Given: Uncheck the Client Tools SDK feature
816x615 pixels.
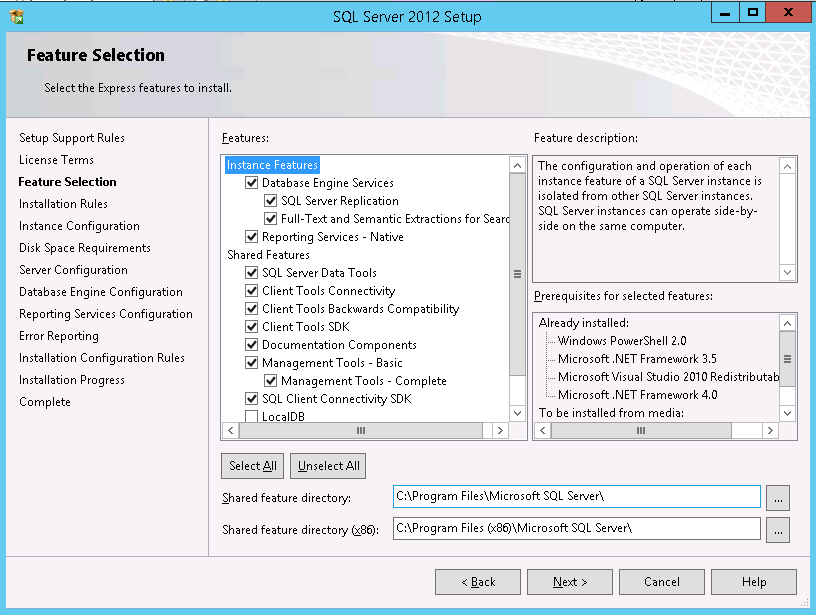Looking at the screenshot, I should click(x=251, y=327).
